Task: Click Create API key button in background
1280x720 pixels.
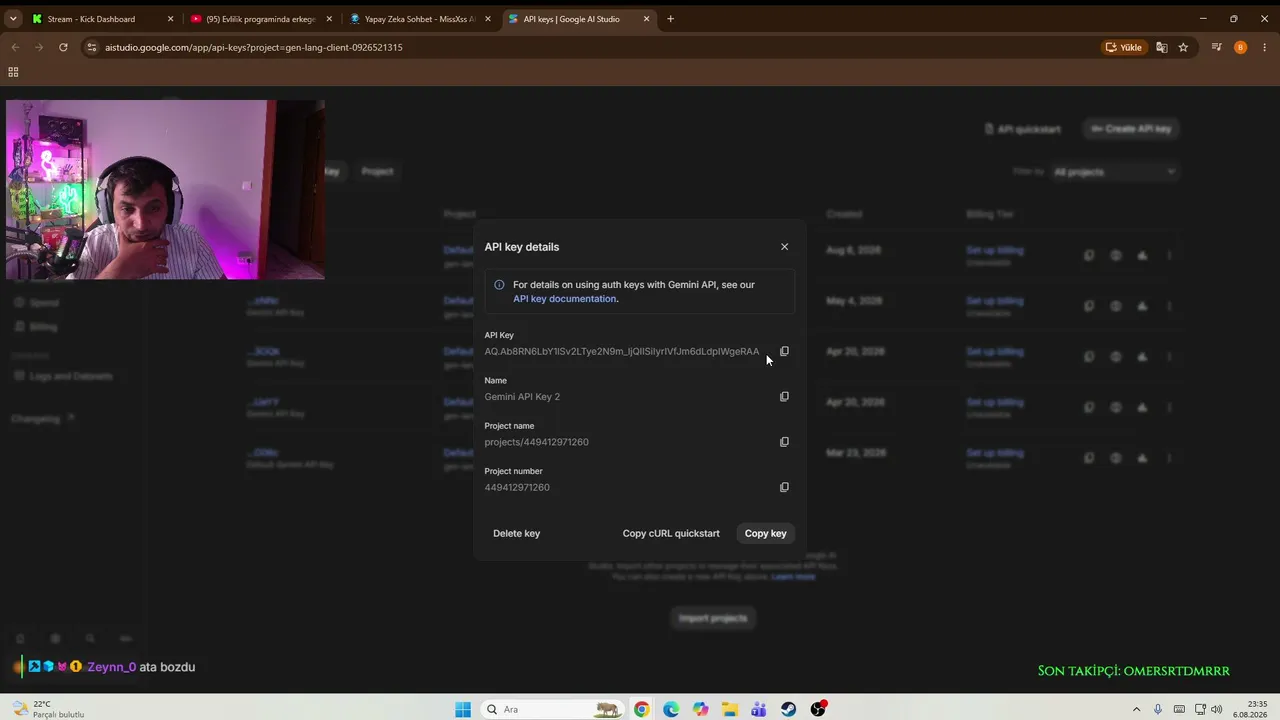Action: pyautogui.click(x=1131, y=129)
